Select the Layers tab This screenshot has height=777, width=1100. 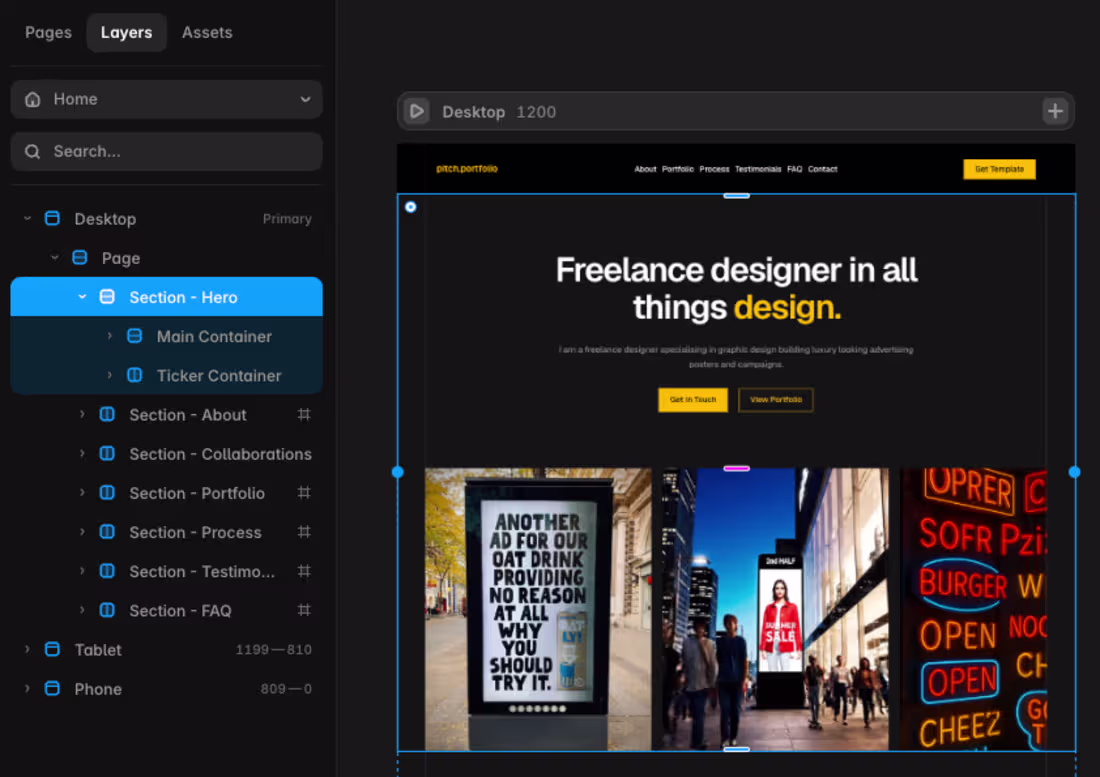point(126,32)
